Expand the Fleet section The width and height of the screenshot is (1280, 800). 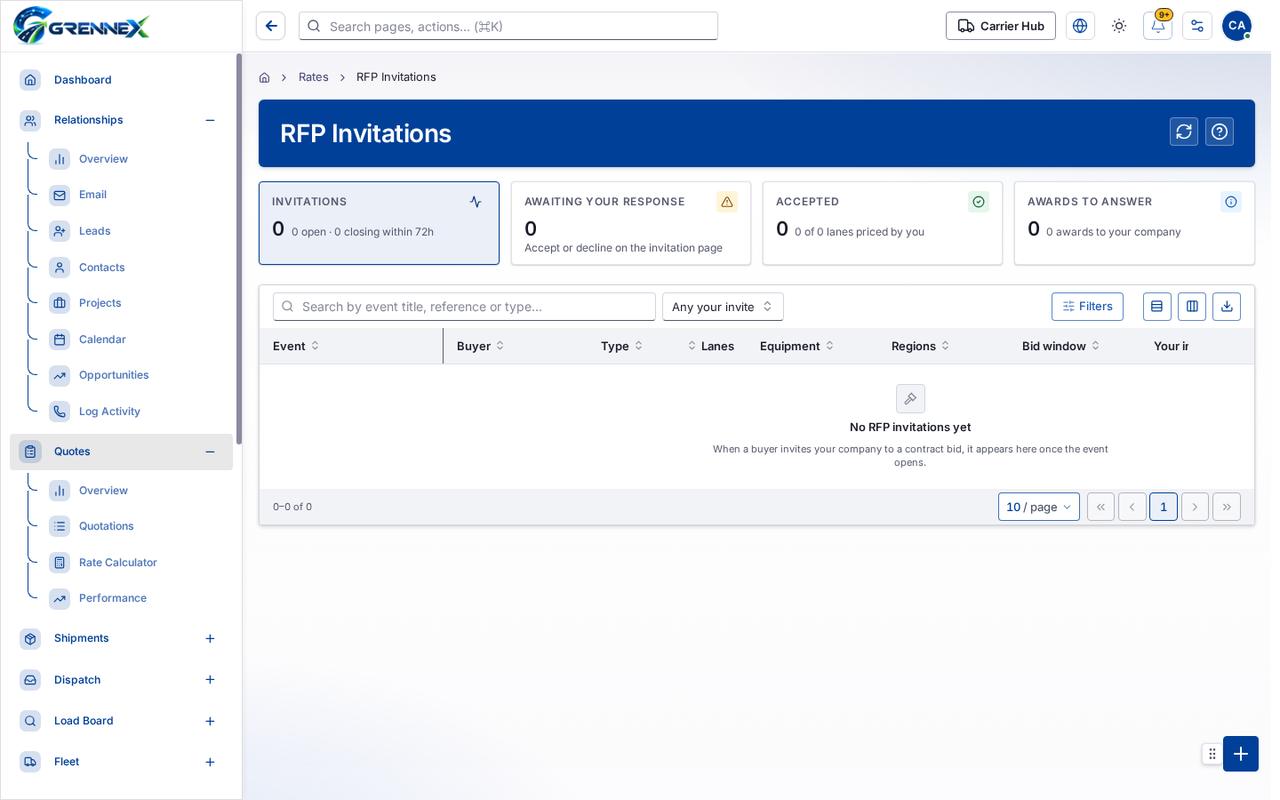pyautogui.click(x=210, y=762)
